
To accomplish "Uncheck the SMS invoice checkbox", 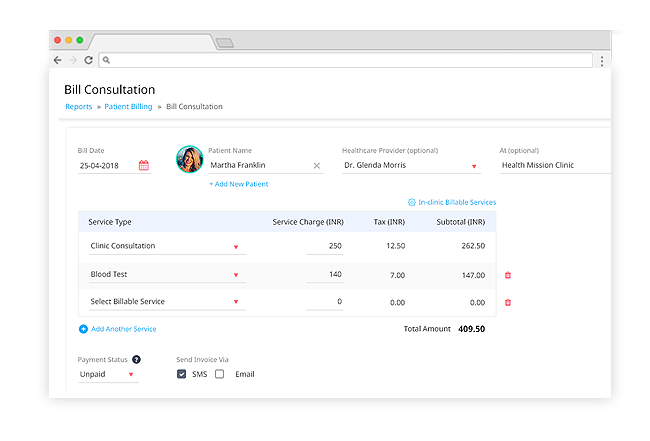I will click(x=181, y=374).
